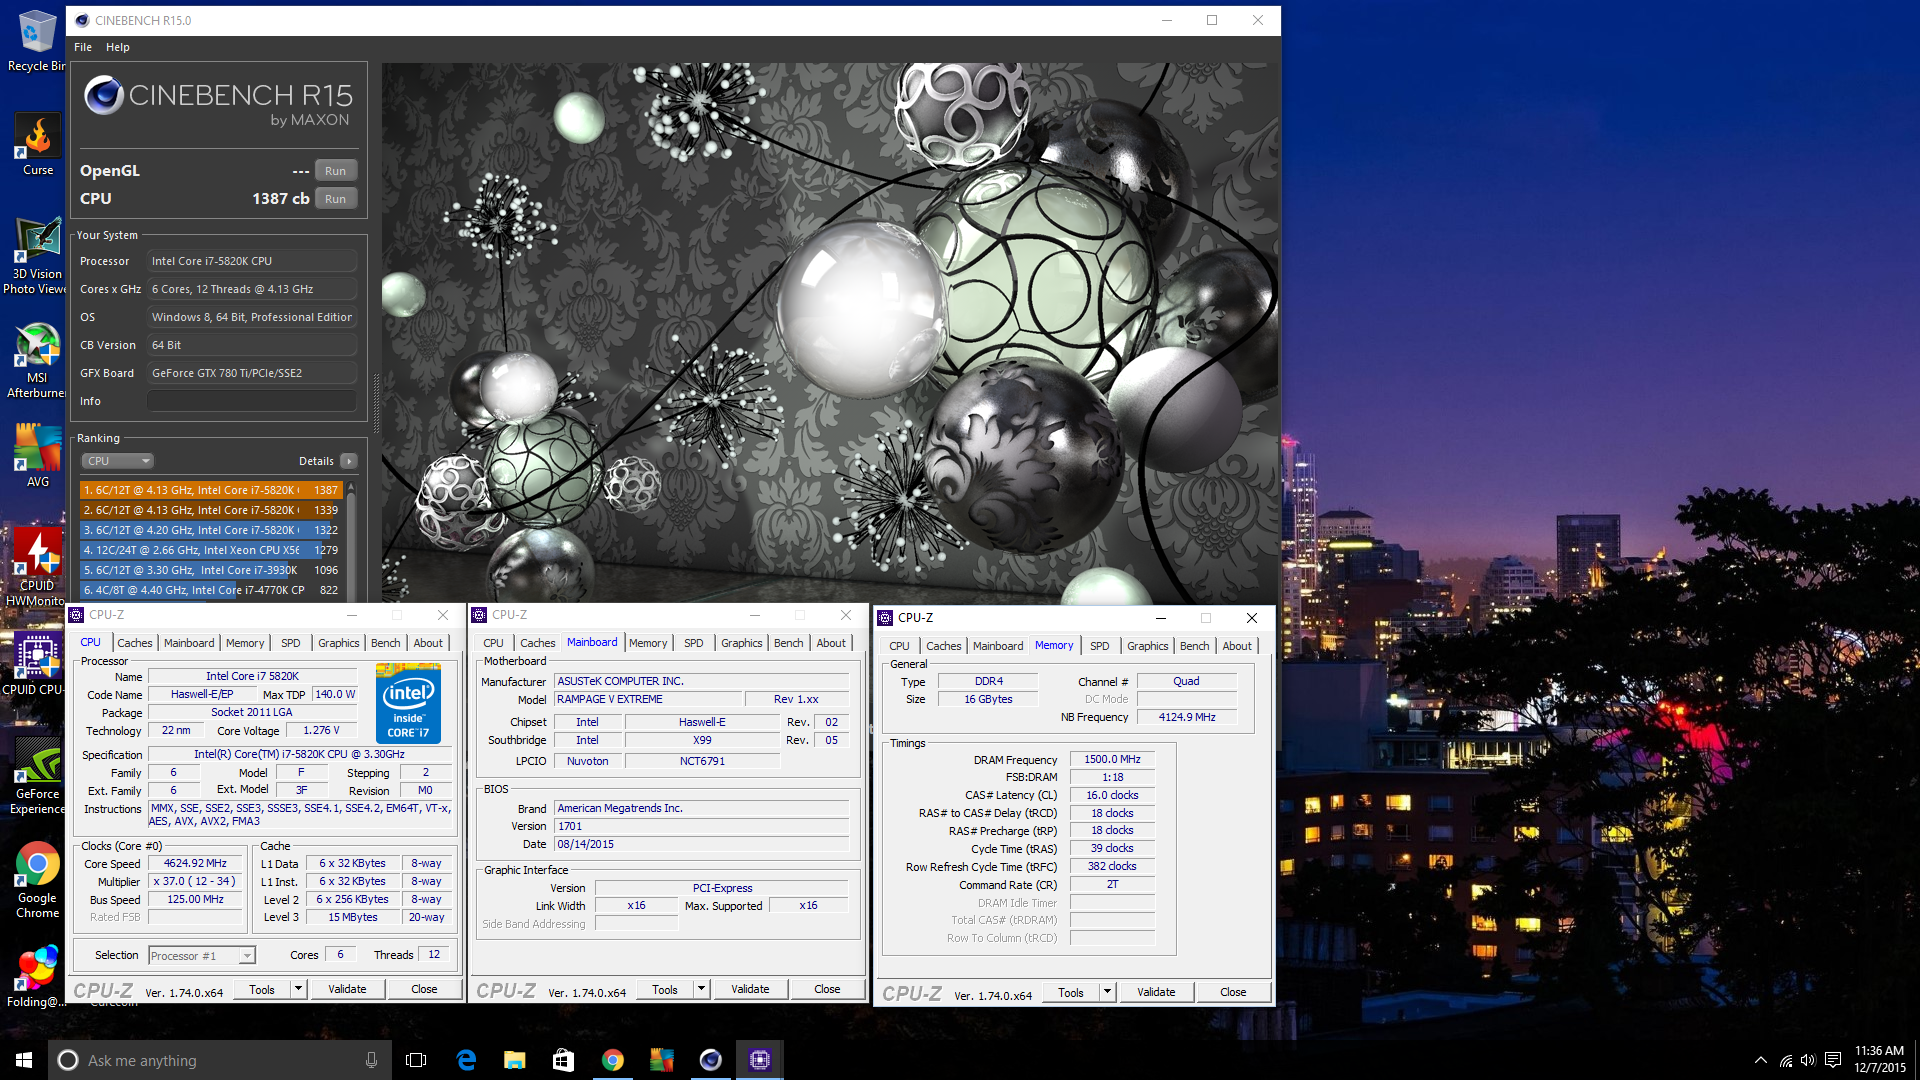Toggle ranking Details arrow button
This screenshot has width=1920, height=1080.
point(348,461)
